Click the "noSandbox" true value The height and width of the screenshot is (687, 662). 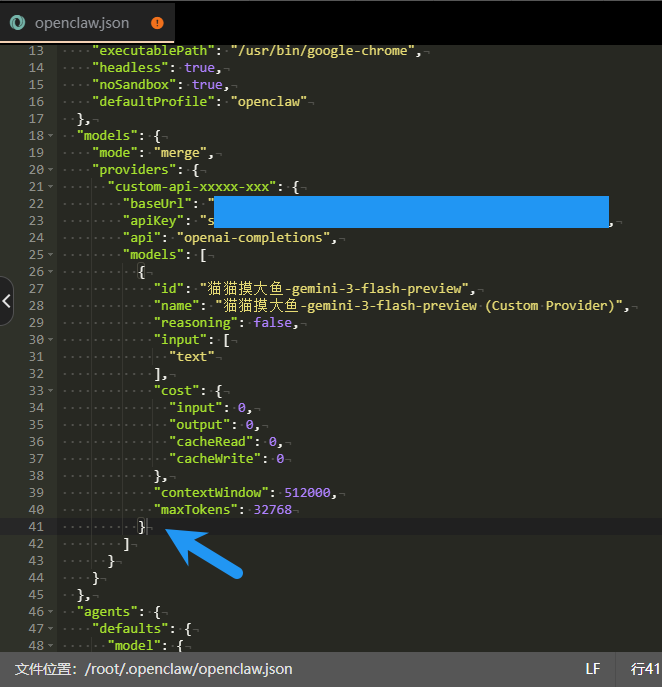coord(207,84)
